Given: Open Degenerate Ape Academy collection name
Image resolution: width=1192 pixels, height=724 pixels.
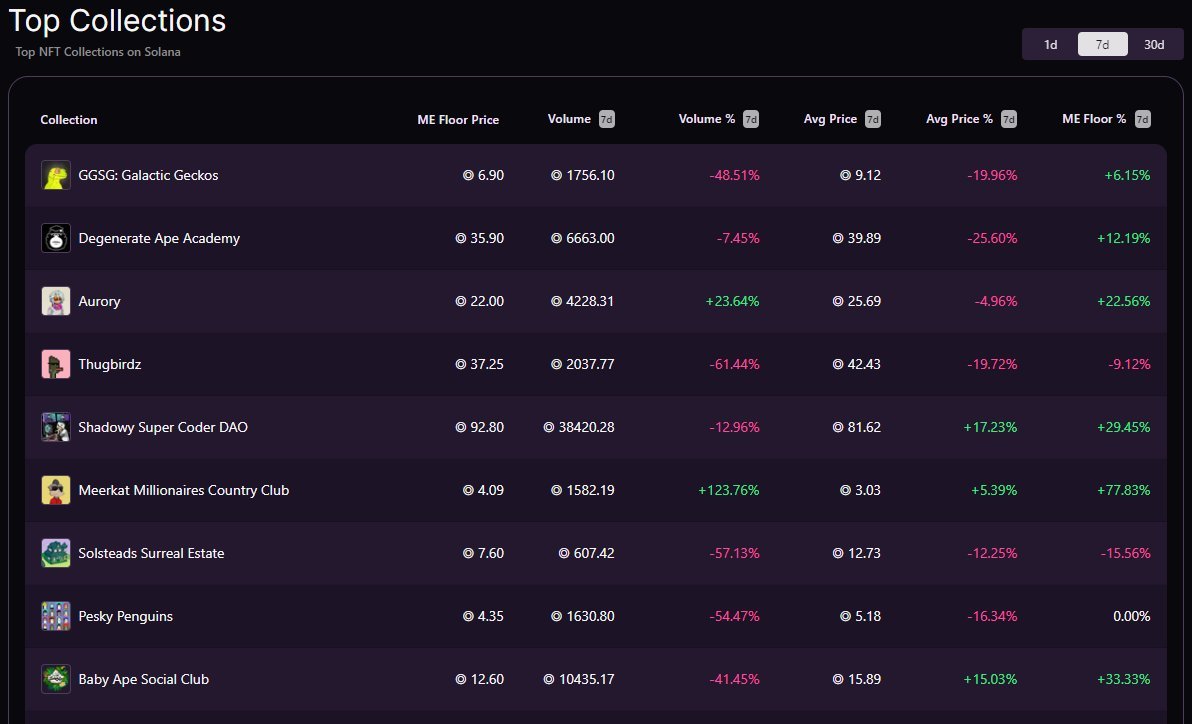Looking at the screenshot, I should pyautogui.click(x=159, y=238).
